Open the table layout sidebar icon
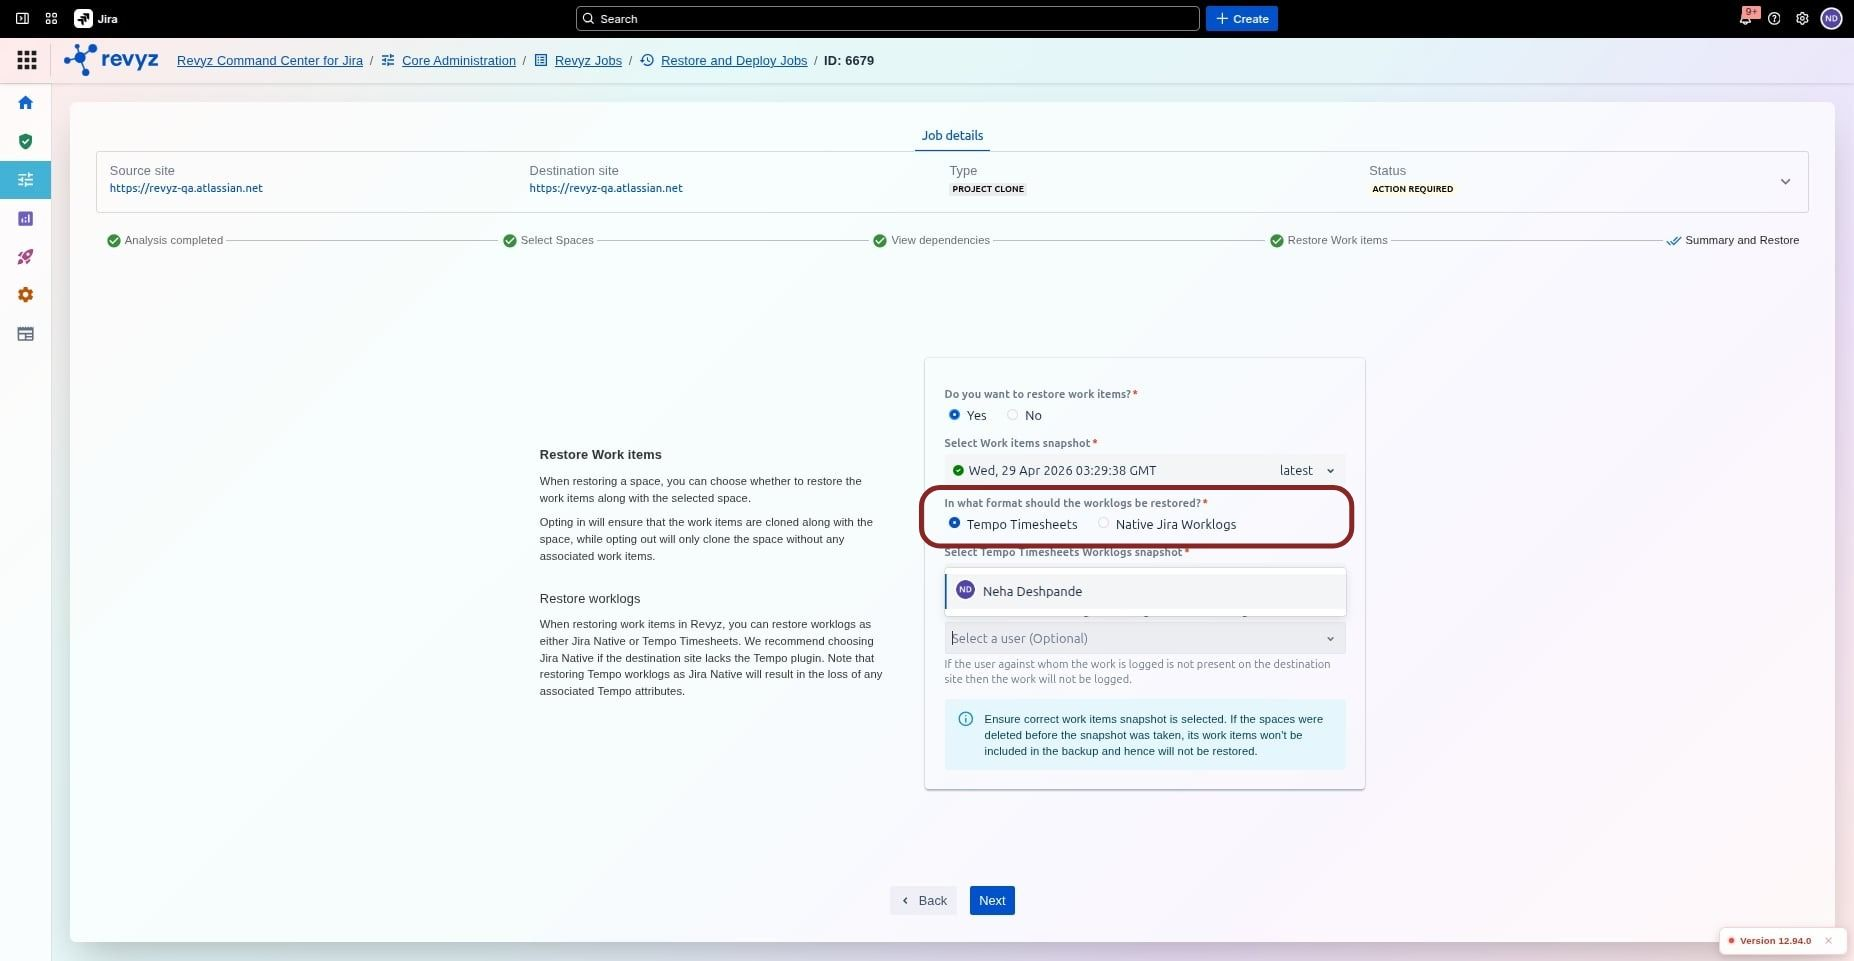The height and width of the screenshot is (961, 1854). [x=26, y=334]
